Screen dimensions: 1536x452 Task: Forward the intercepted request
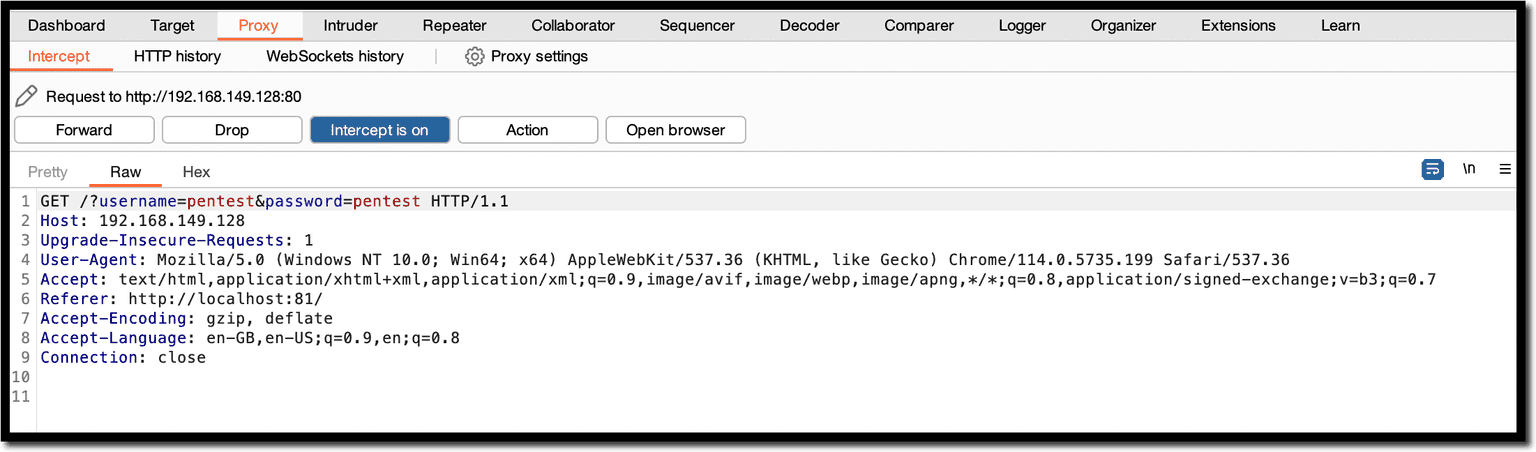coord(84,130)
